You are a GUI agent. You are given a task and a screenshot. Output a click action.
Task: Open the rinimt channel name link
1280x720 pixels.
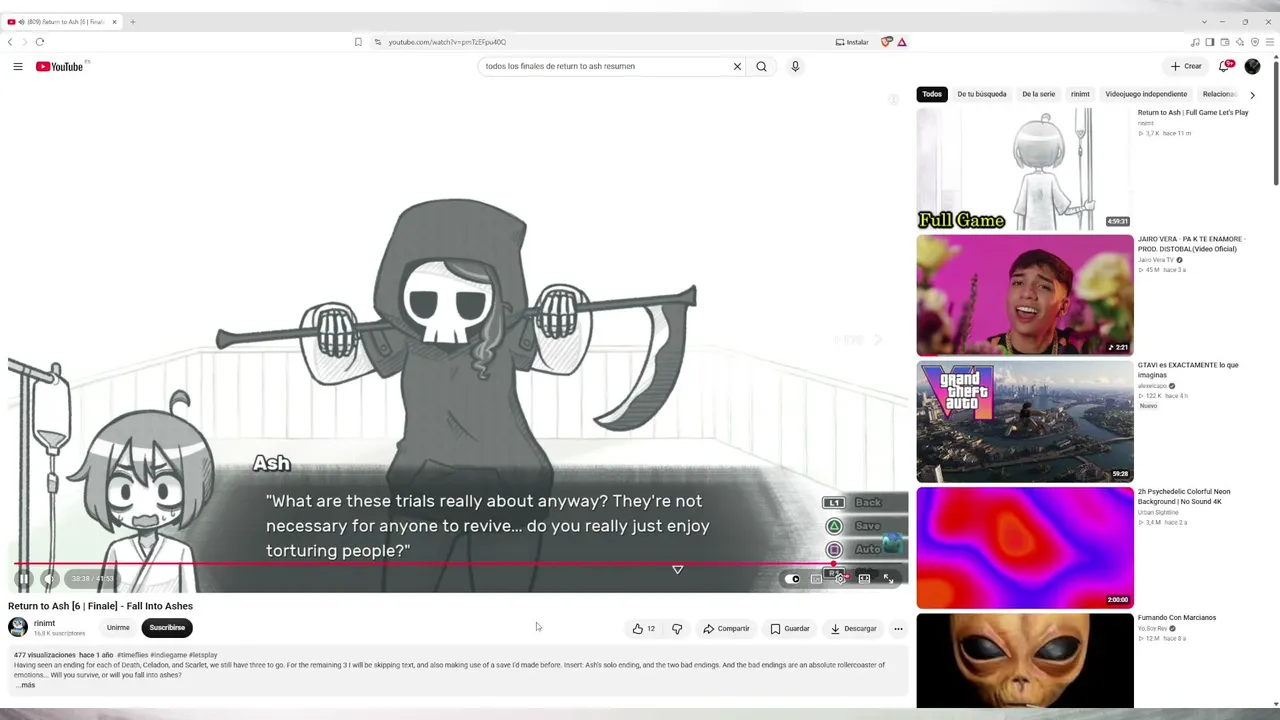(x=45, y=624)
